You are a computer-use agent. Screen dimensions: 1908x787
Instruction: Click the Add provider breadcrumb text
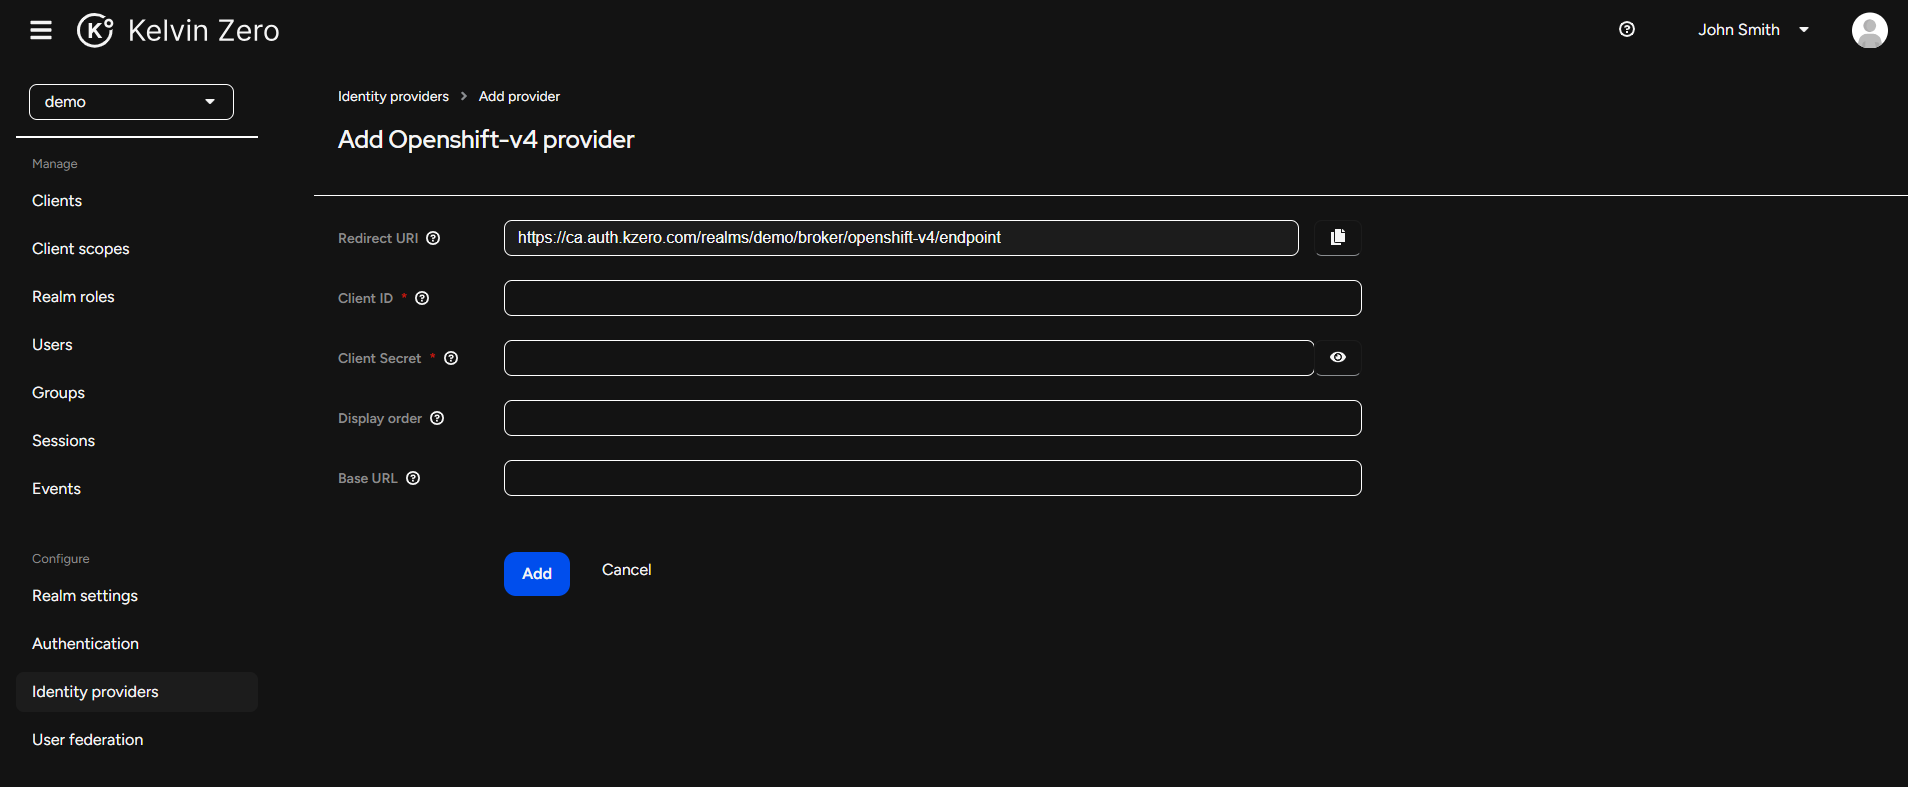tap(519, 96)
